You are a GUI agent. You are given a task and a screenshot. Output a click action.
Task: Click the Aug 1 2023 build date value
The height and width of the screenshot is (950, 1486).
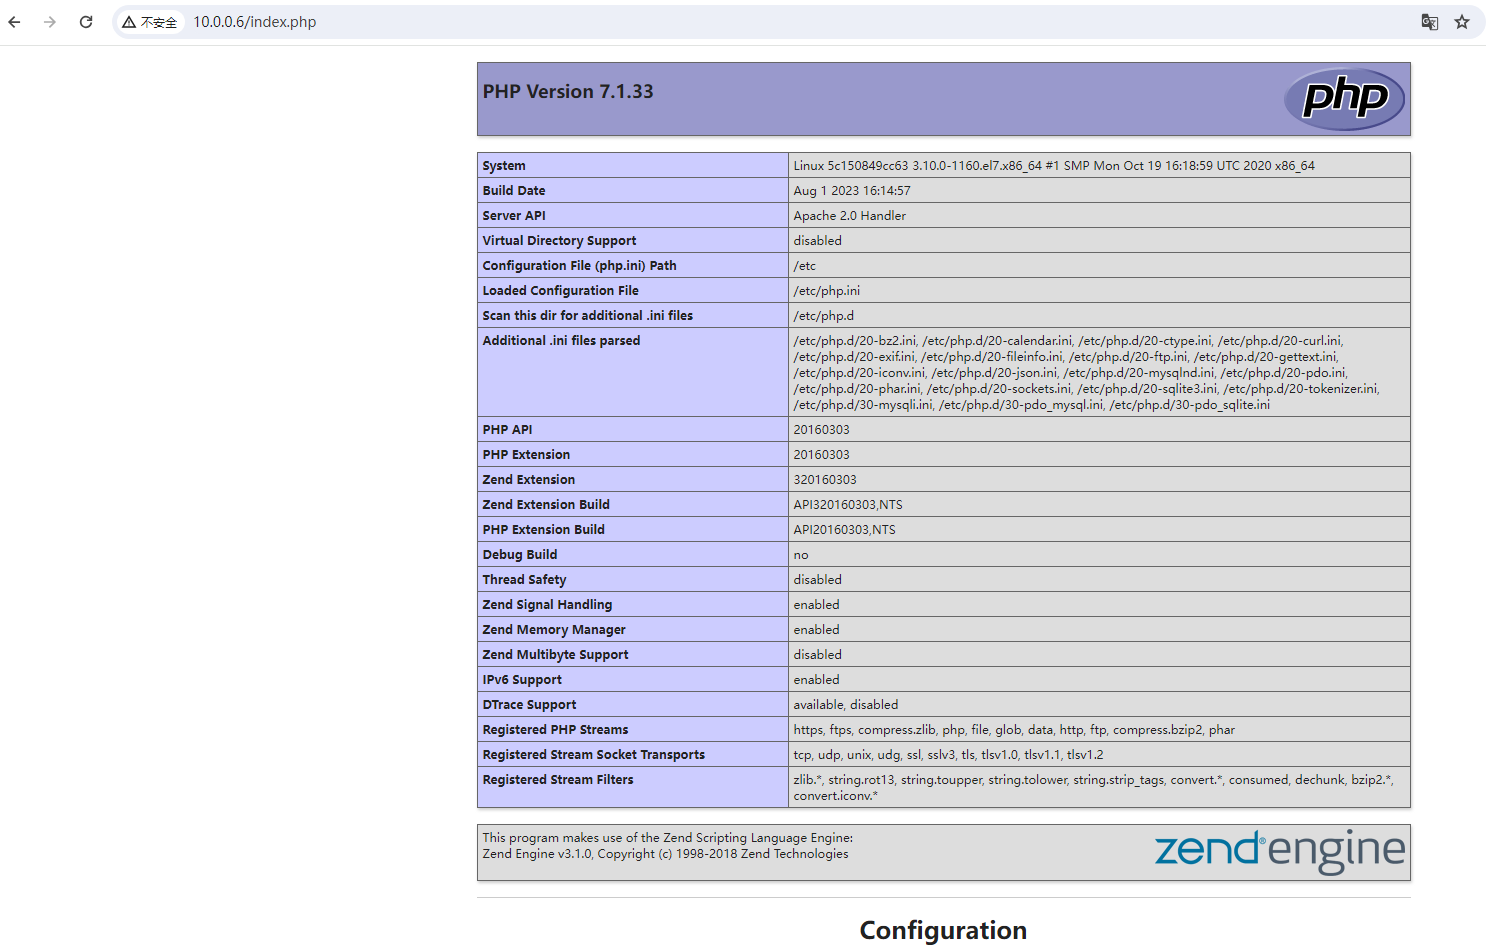(852, 191)
